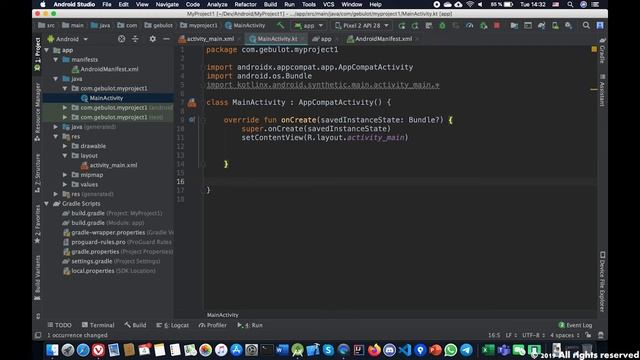Switch to the activity_main.xml editor tab
Screen dimensions: 640x360
210,39
